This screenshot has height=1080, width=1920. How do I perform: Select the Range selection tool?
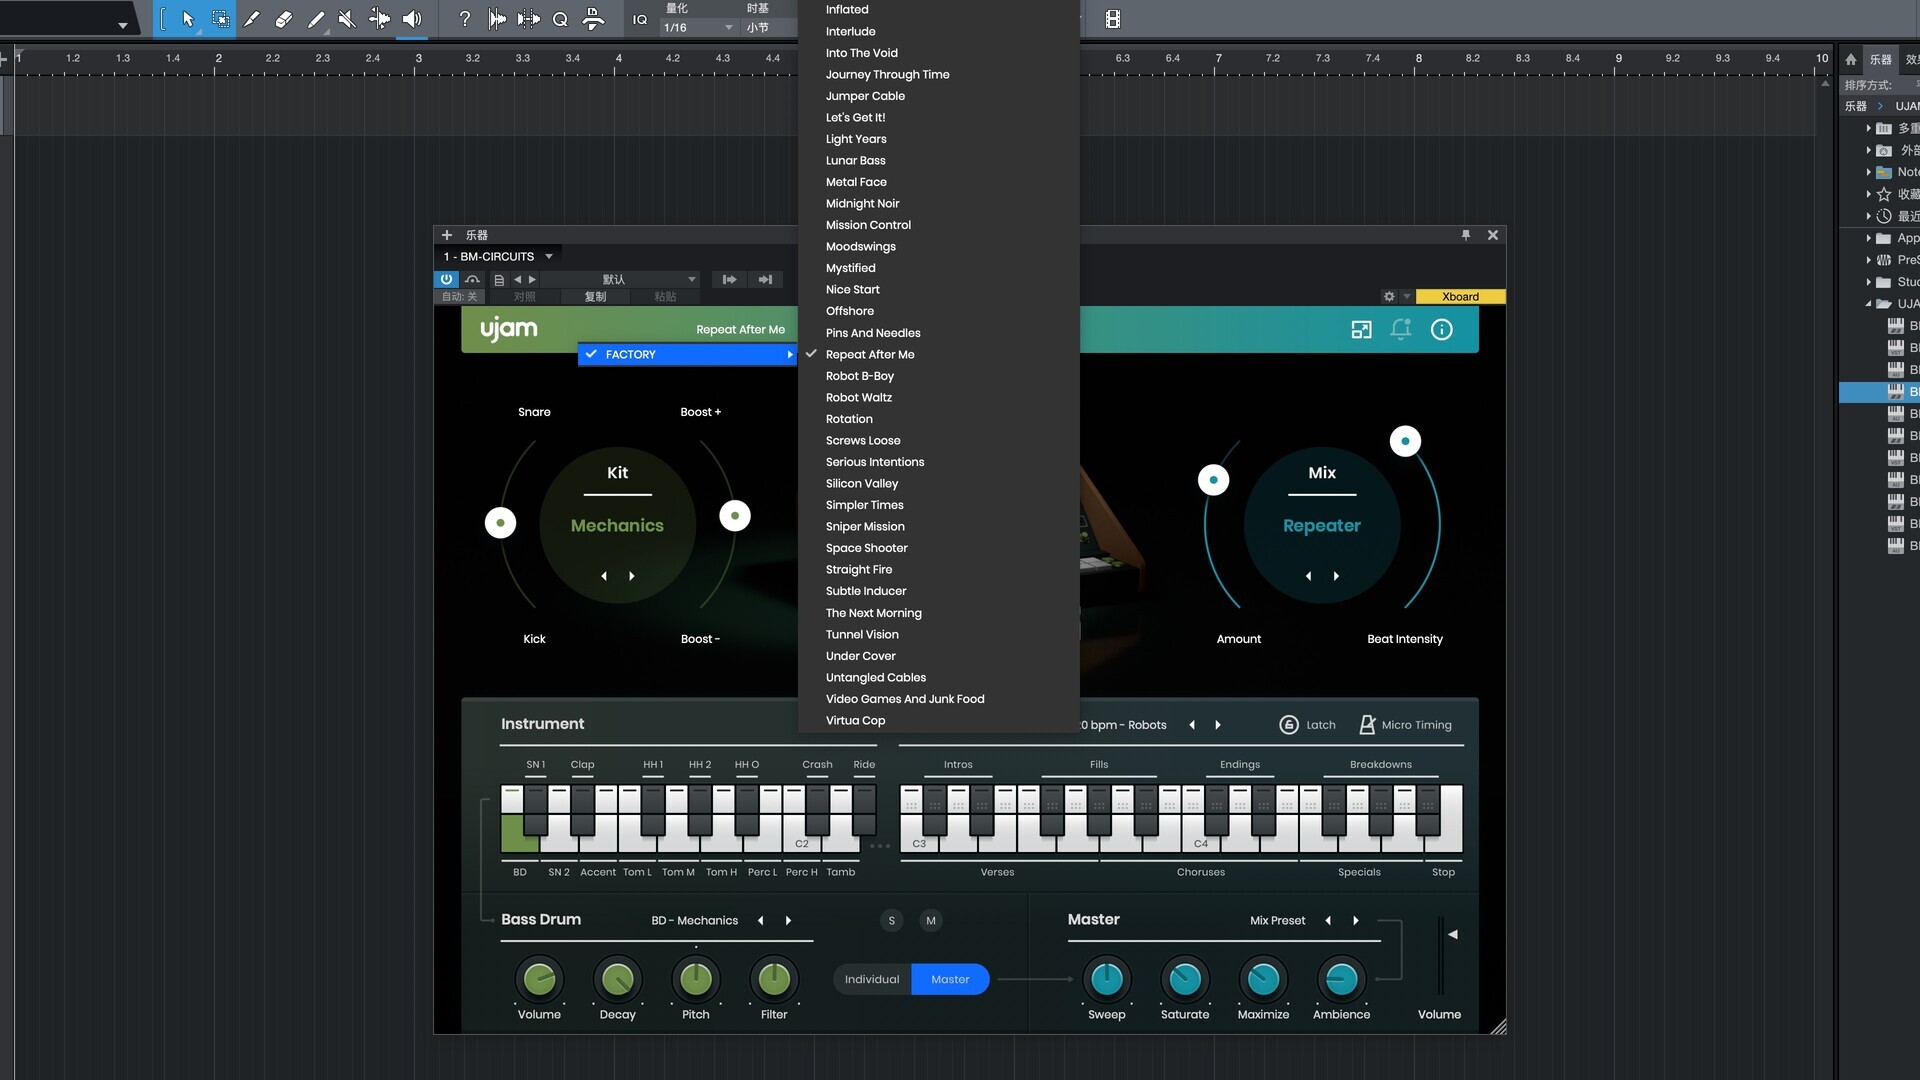coord(220,19)
